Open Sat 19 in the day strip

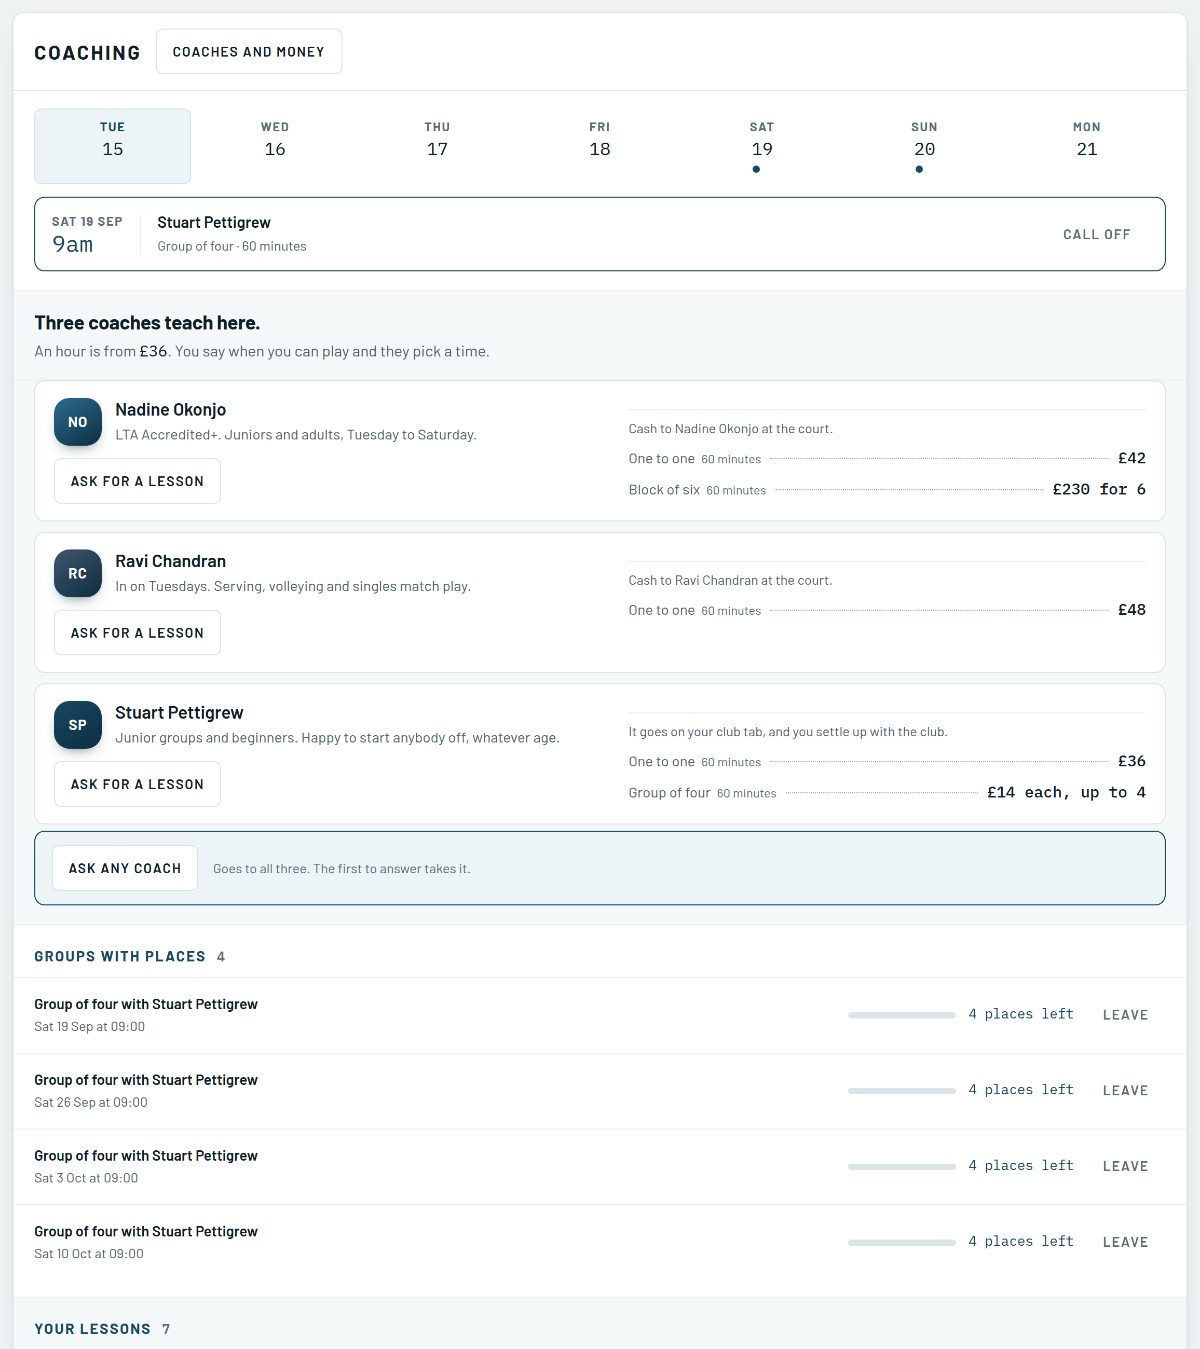click(x=762, y=146)
